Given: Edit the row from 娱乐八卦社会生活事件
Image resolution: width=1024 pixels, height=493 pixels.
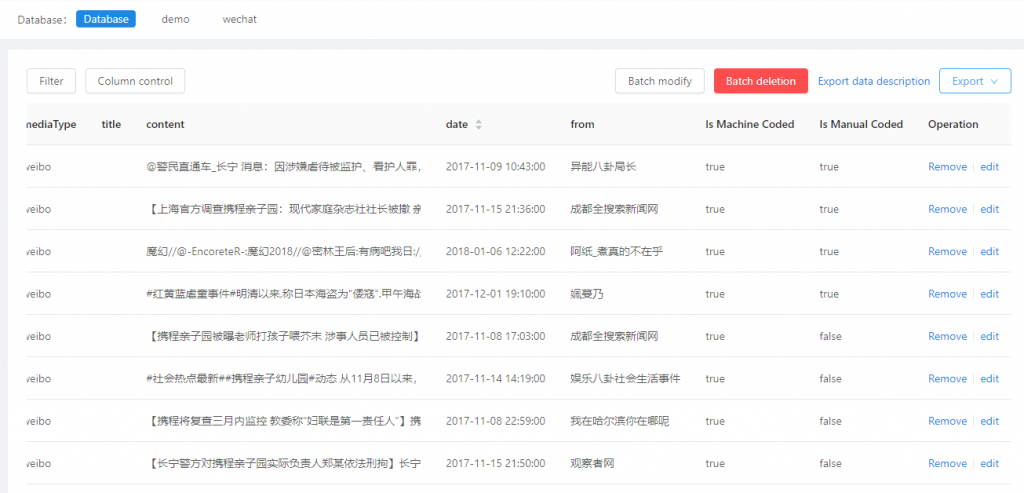Looking at the screenshot, I should point(989,379).
